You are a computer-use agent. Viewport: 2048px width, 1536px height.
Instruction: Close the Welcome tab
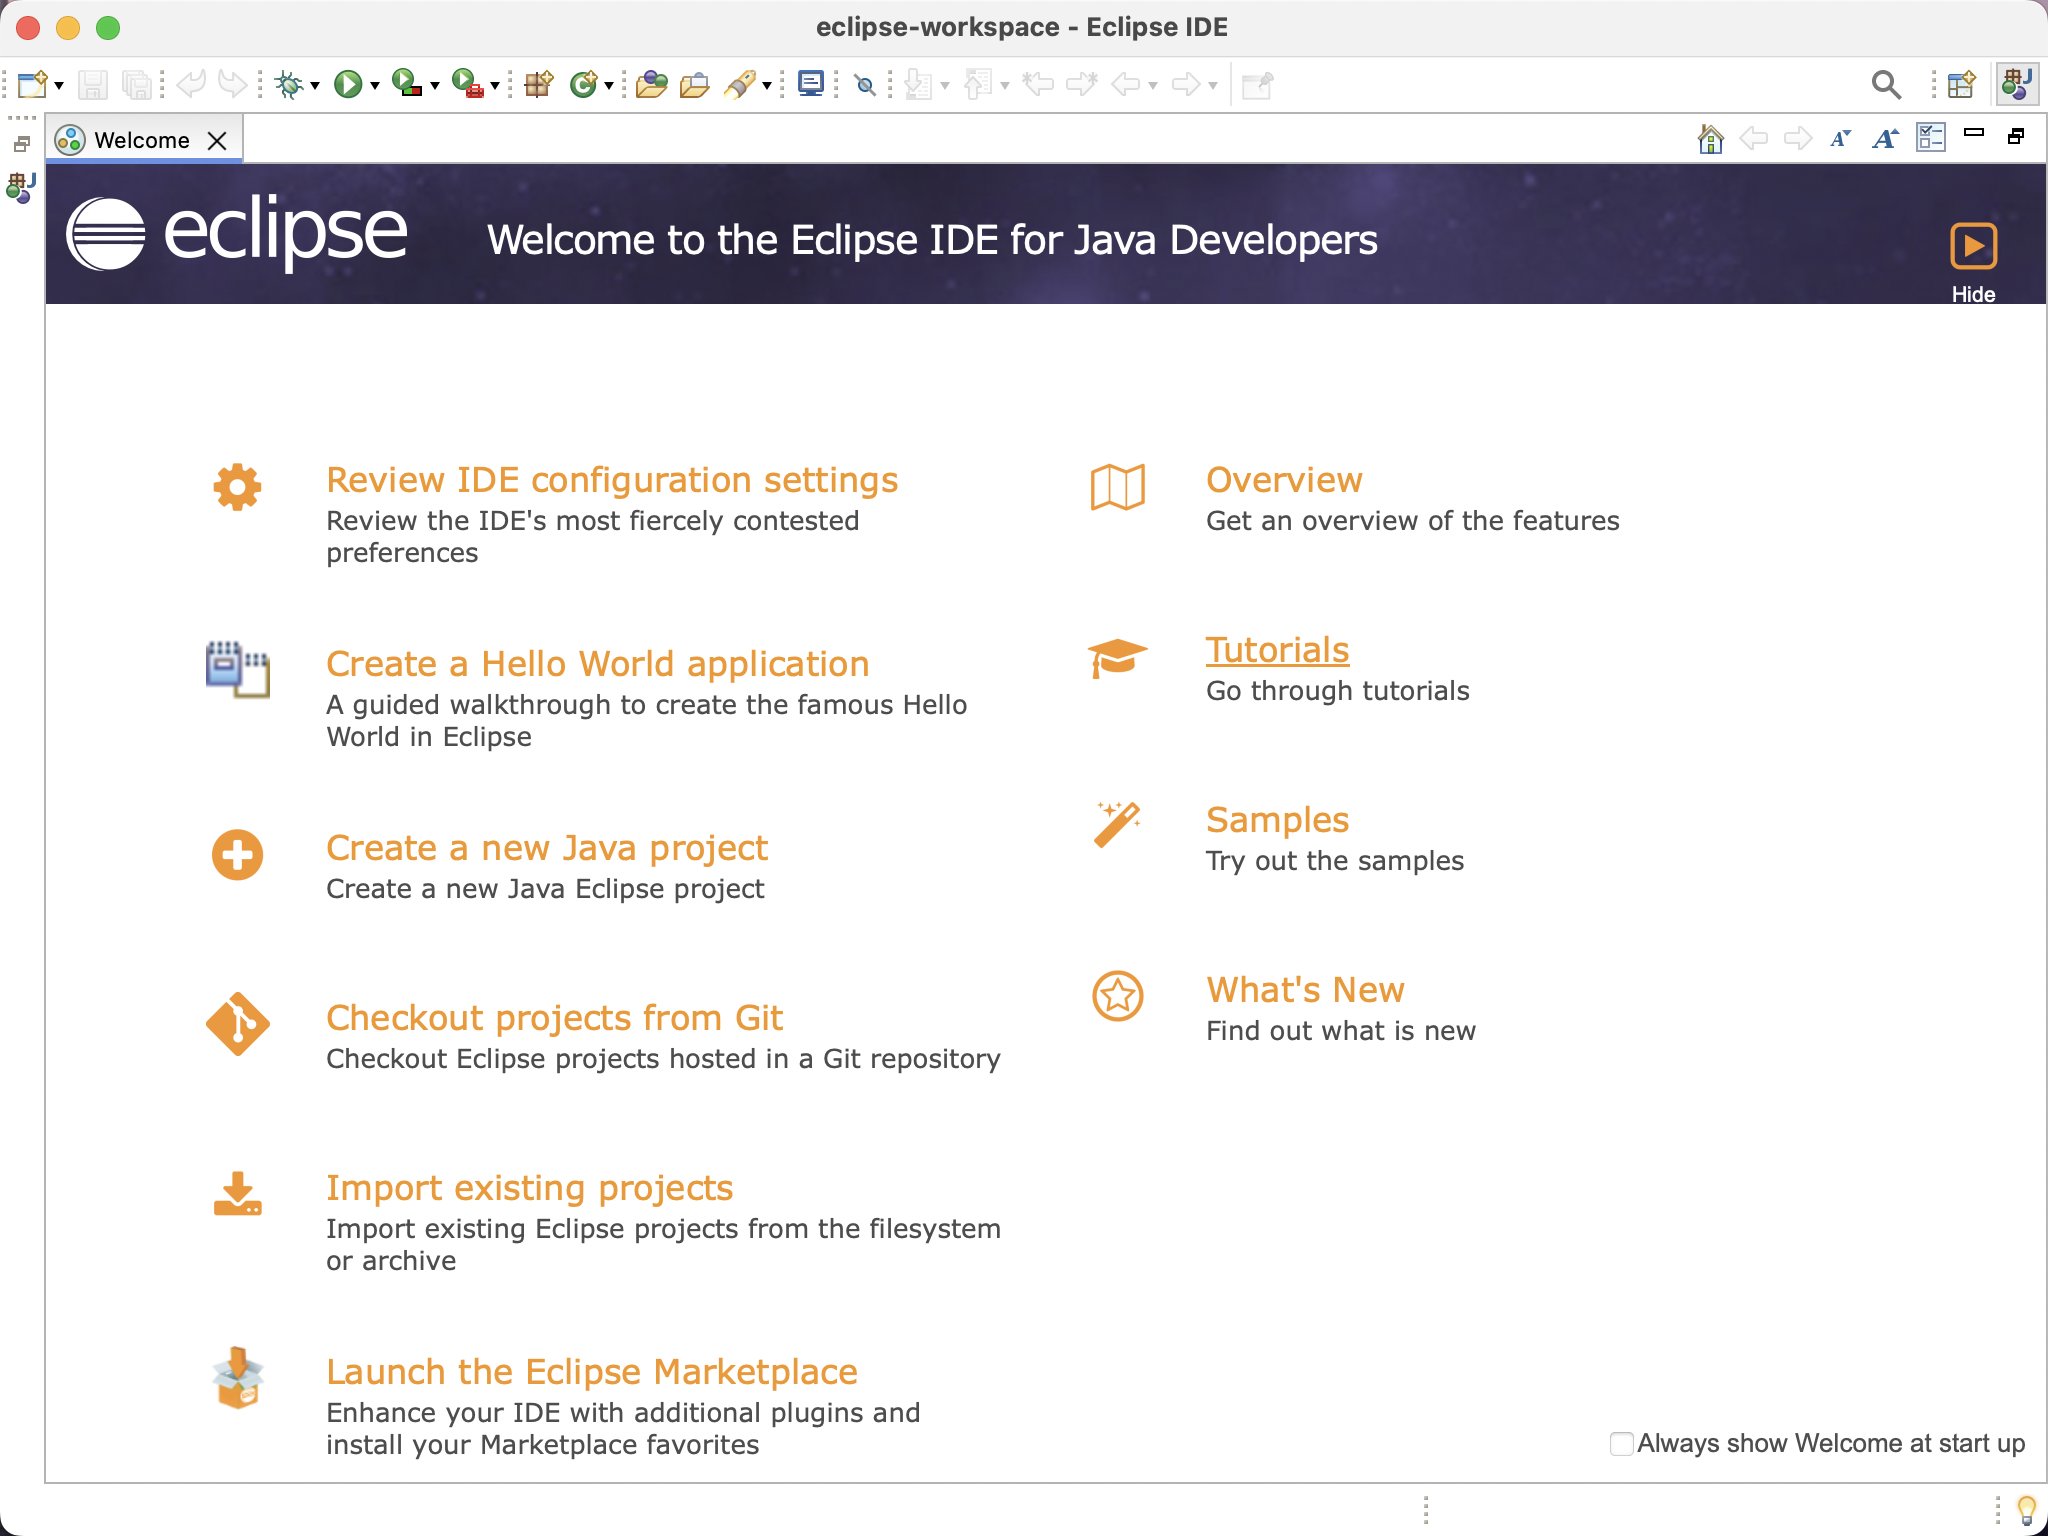click(217, 141)
